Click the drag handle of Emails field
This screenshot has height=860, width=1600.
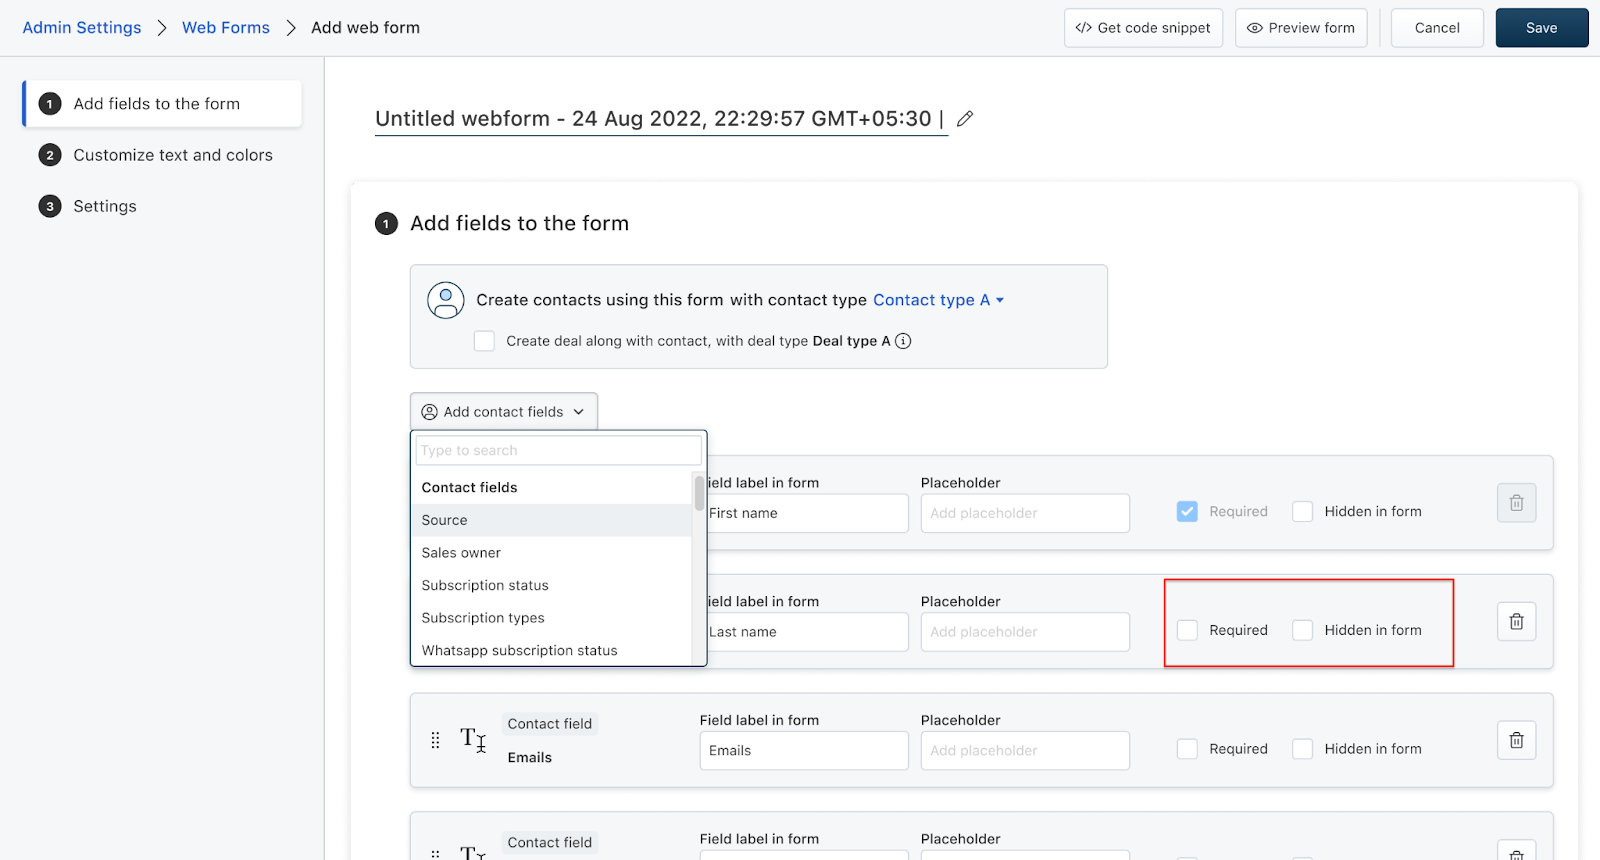click(x=435, y=740)
